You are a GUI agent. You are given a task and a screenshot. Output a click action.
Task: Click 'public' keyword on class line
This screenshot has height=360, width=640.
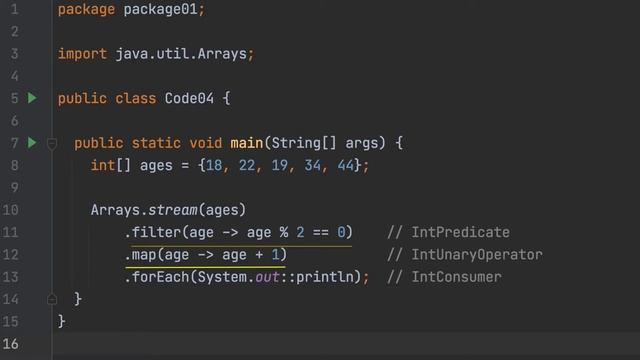pos(82,98)
